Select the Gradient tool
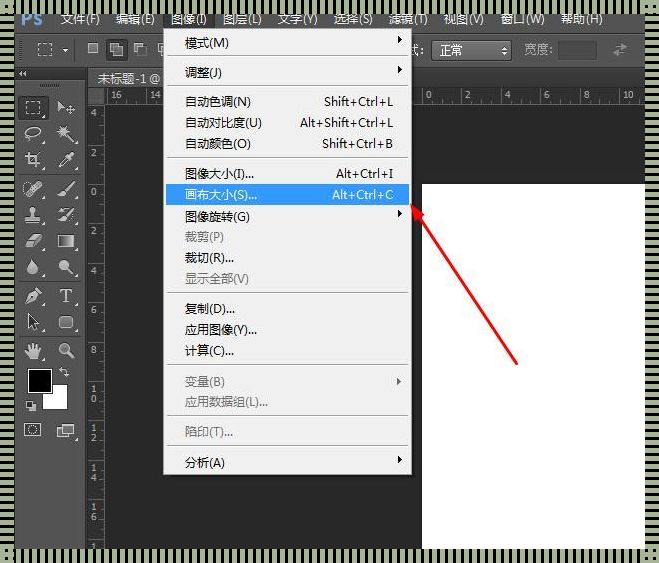Viewport: 659px width, 563px height. pos(66,241)
